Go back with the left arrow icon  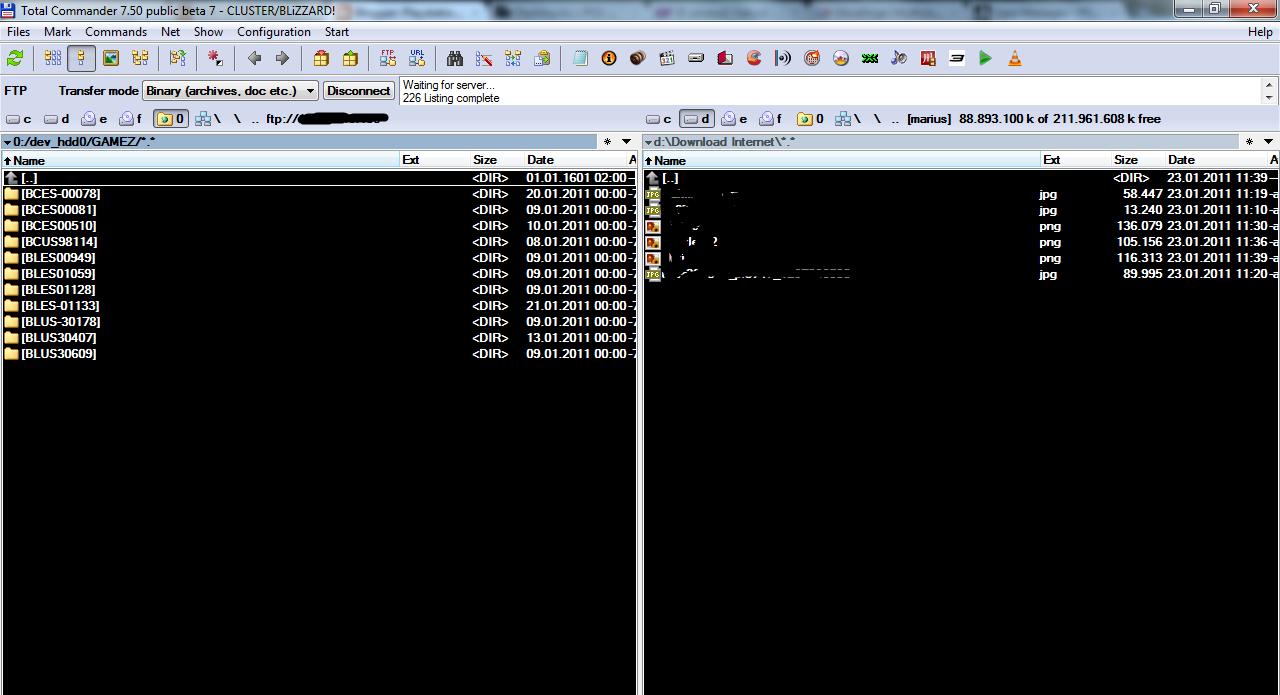(x=254, y=58)
